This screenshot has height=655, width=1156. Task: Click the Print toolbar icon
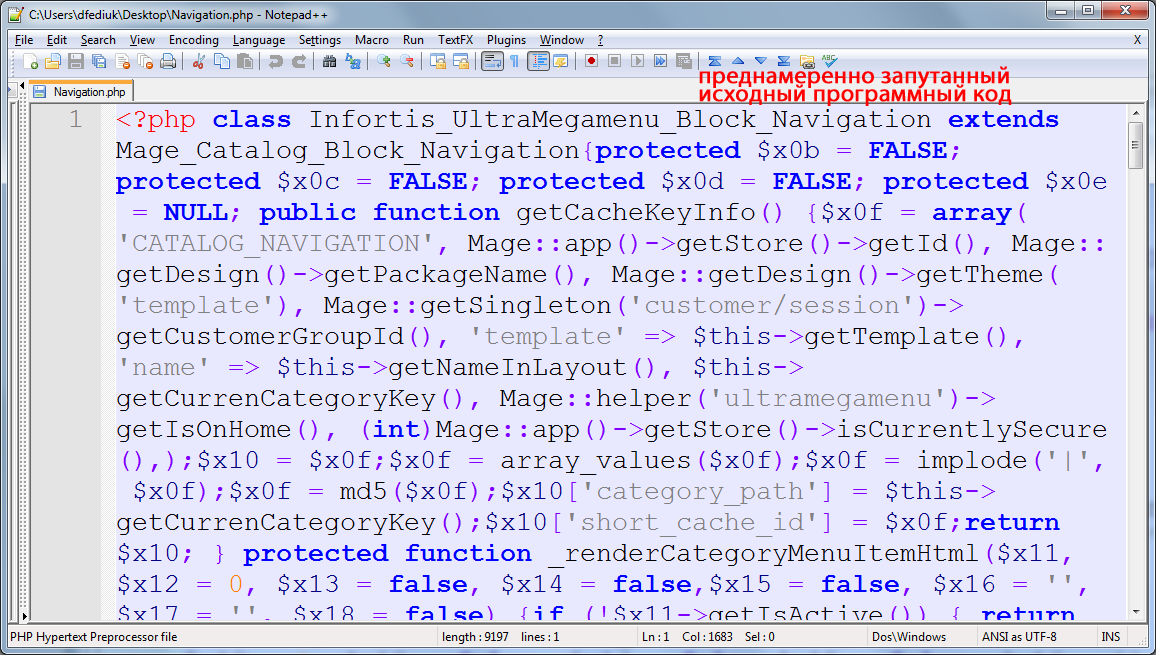(168, 61)
